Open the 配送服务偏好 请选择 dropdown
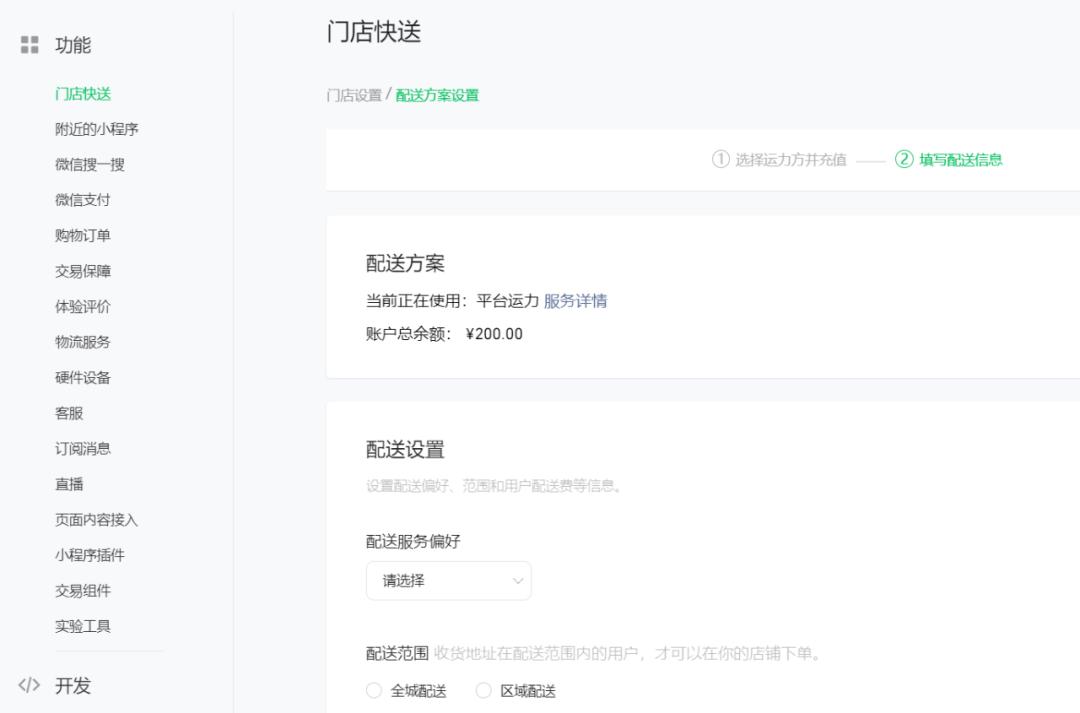 447,581
